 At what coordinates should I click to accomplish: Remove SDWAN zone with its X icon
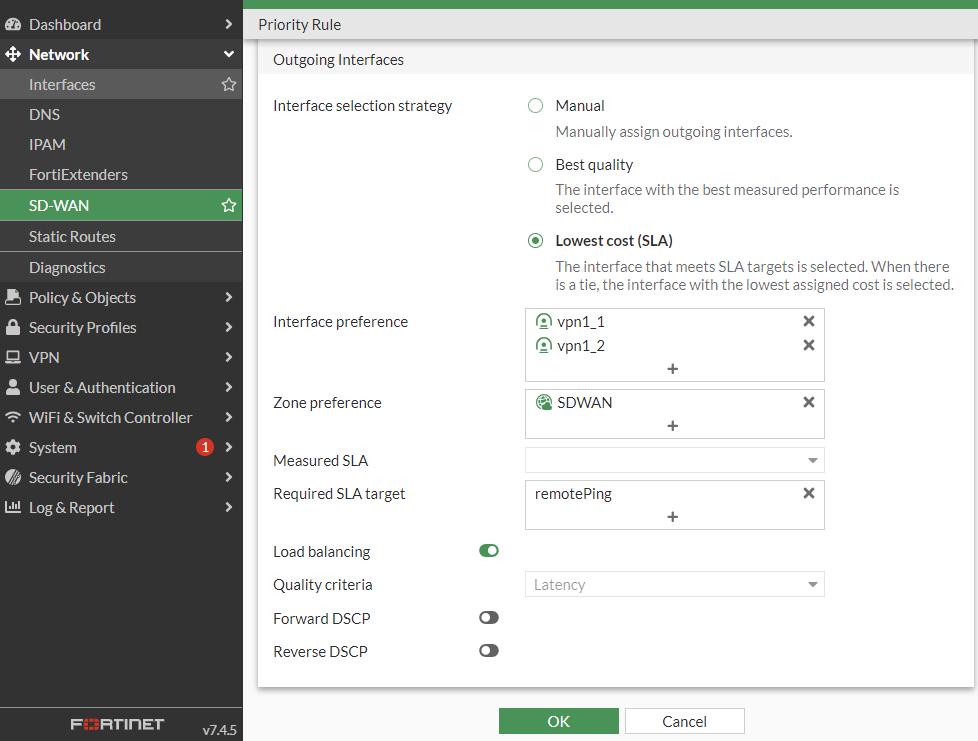pos(809,402)
